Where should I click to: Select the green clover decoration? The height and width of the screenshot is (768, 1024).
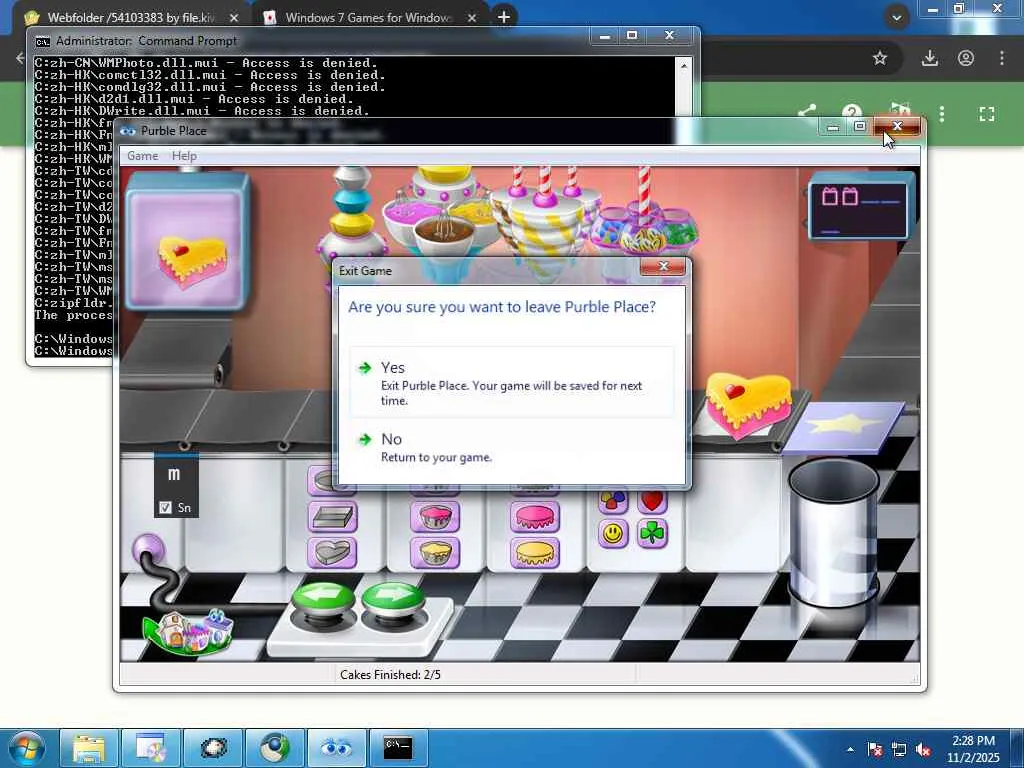click(652, 534)
